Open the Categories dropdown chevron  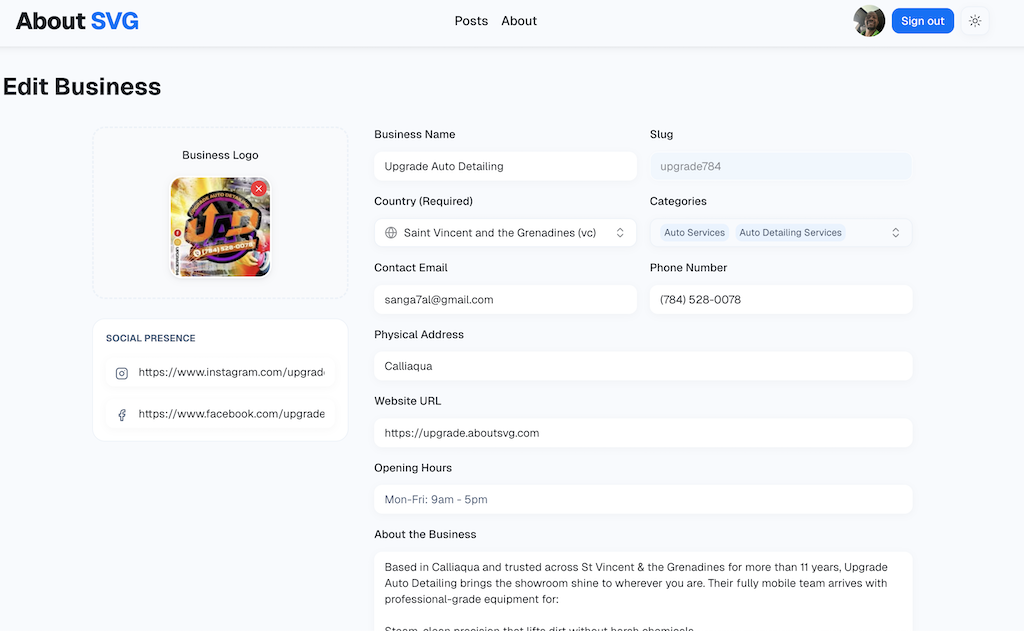tap(895, 233)
